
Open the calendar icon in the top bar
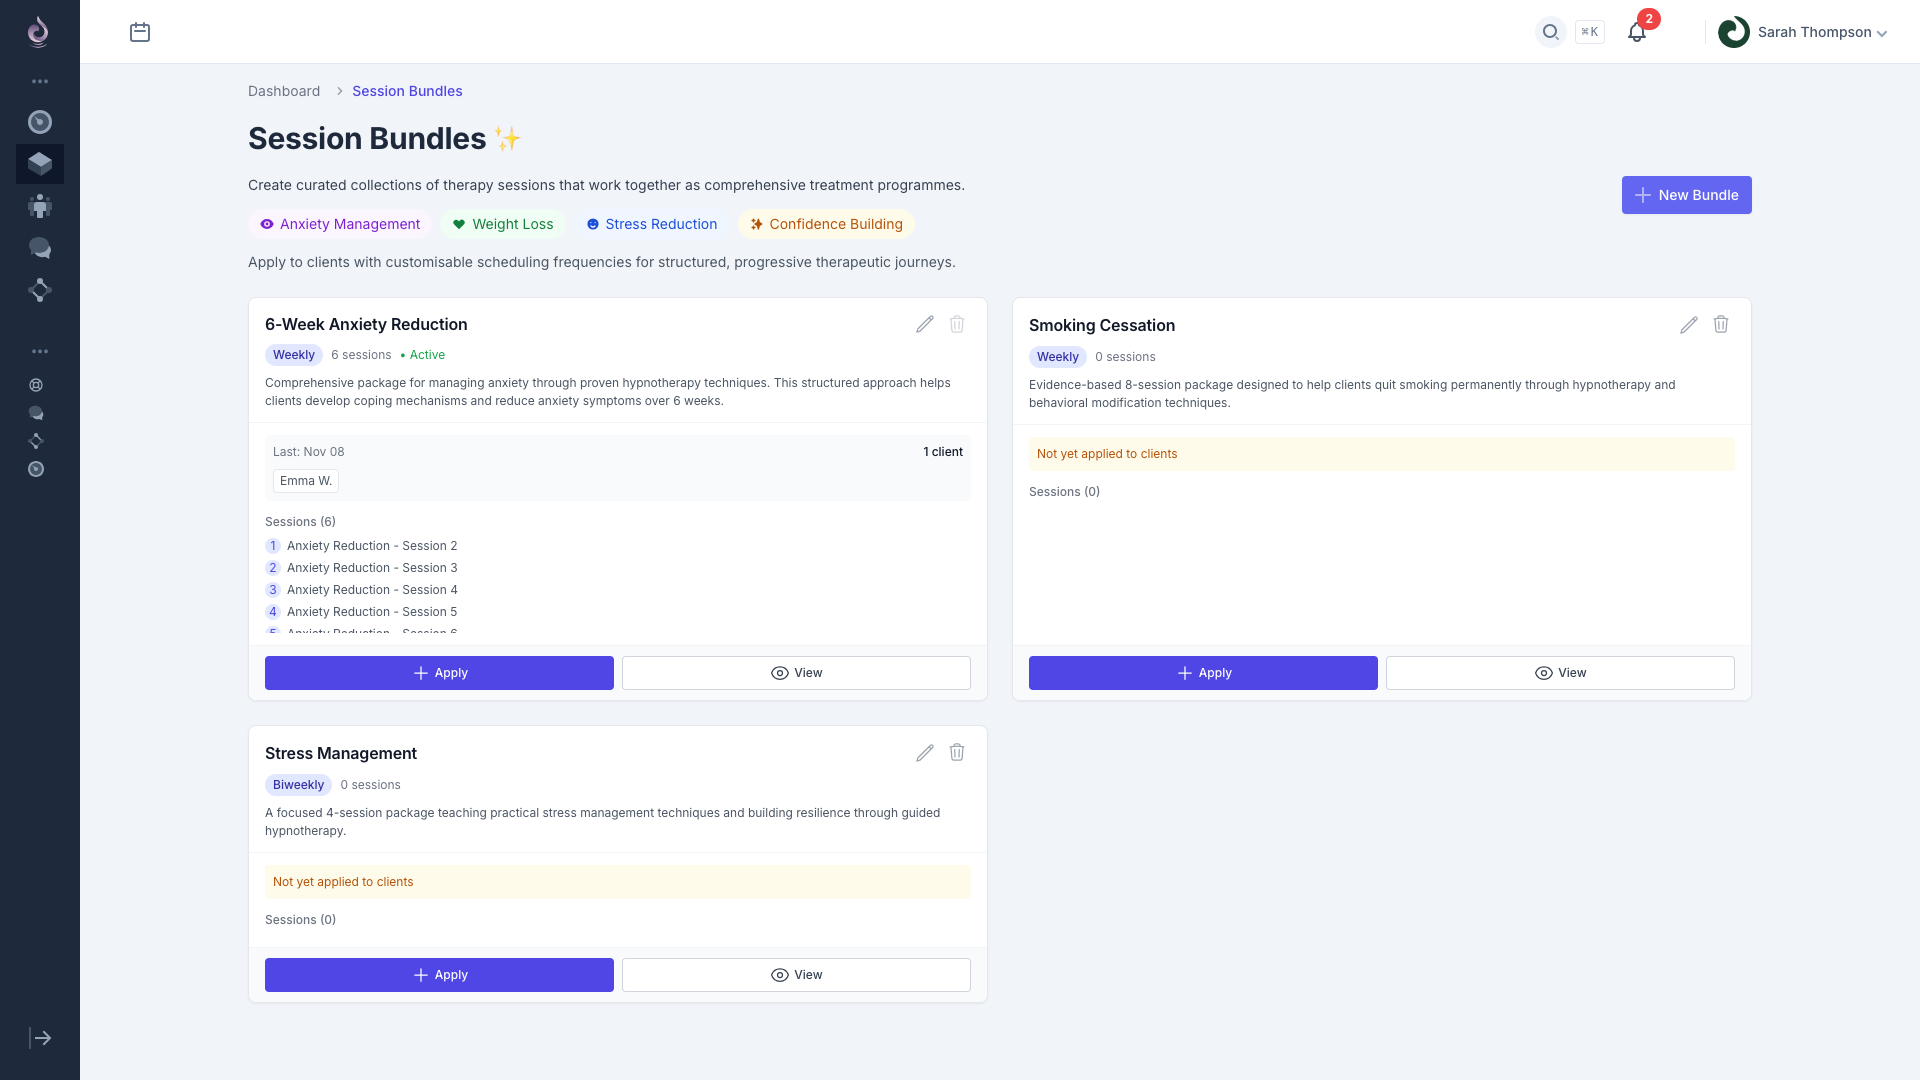click(x=140, y=32)
